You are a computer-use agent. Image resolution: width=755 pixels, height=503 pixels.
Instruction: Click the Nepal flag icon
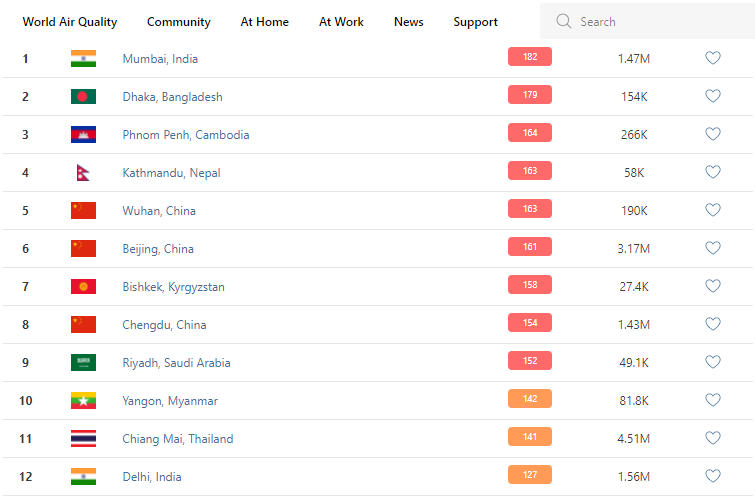click(x=83, y=173)
